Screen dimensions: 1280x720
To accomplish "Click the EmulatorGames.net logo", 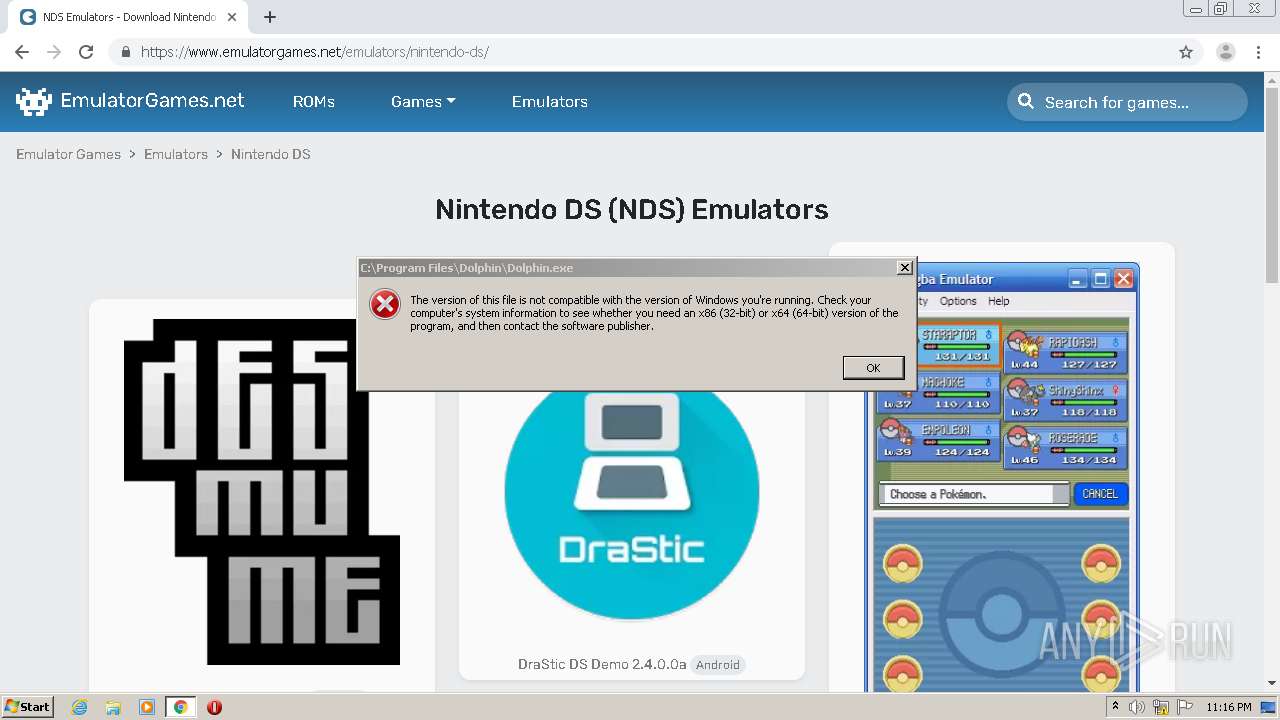I will [130, 101].
